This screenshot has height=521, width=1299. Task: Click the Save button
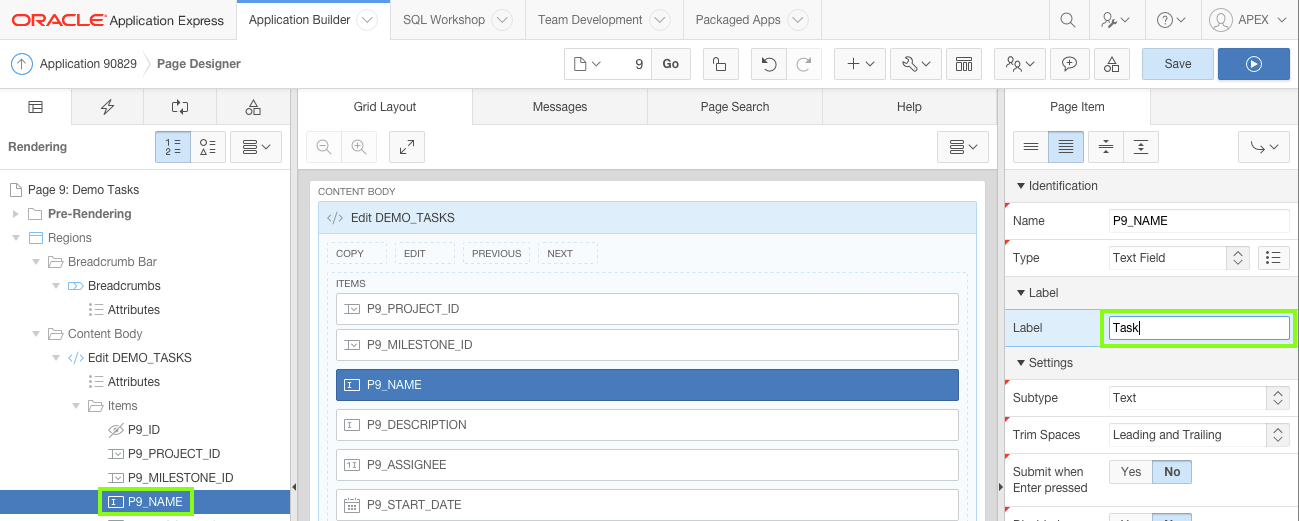[x=1177, y=64]
